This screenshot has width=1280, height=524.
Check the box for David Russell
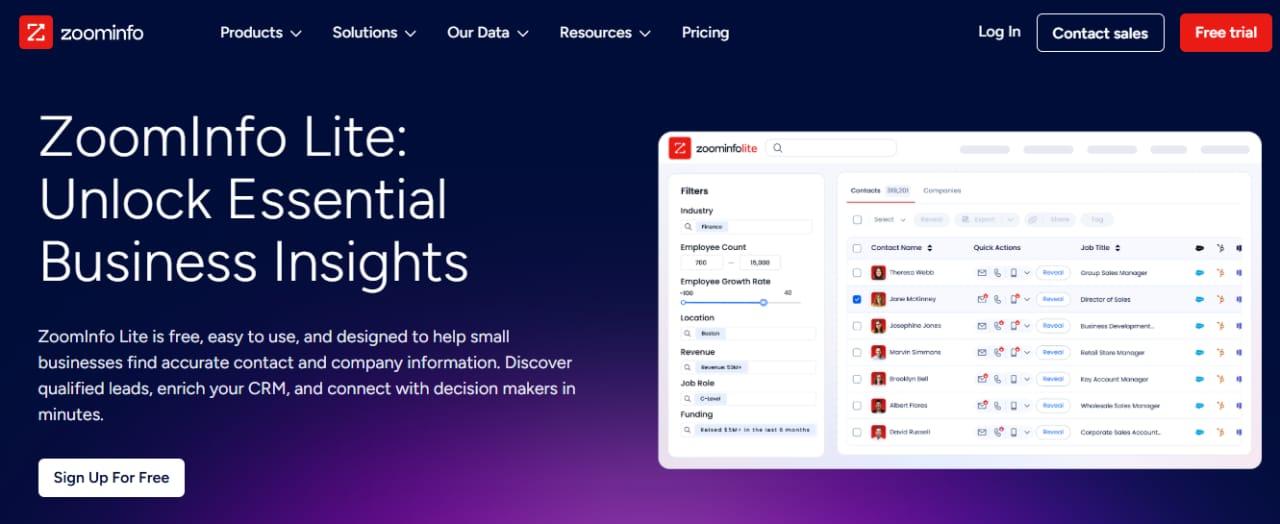coord(857,432)
